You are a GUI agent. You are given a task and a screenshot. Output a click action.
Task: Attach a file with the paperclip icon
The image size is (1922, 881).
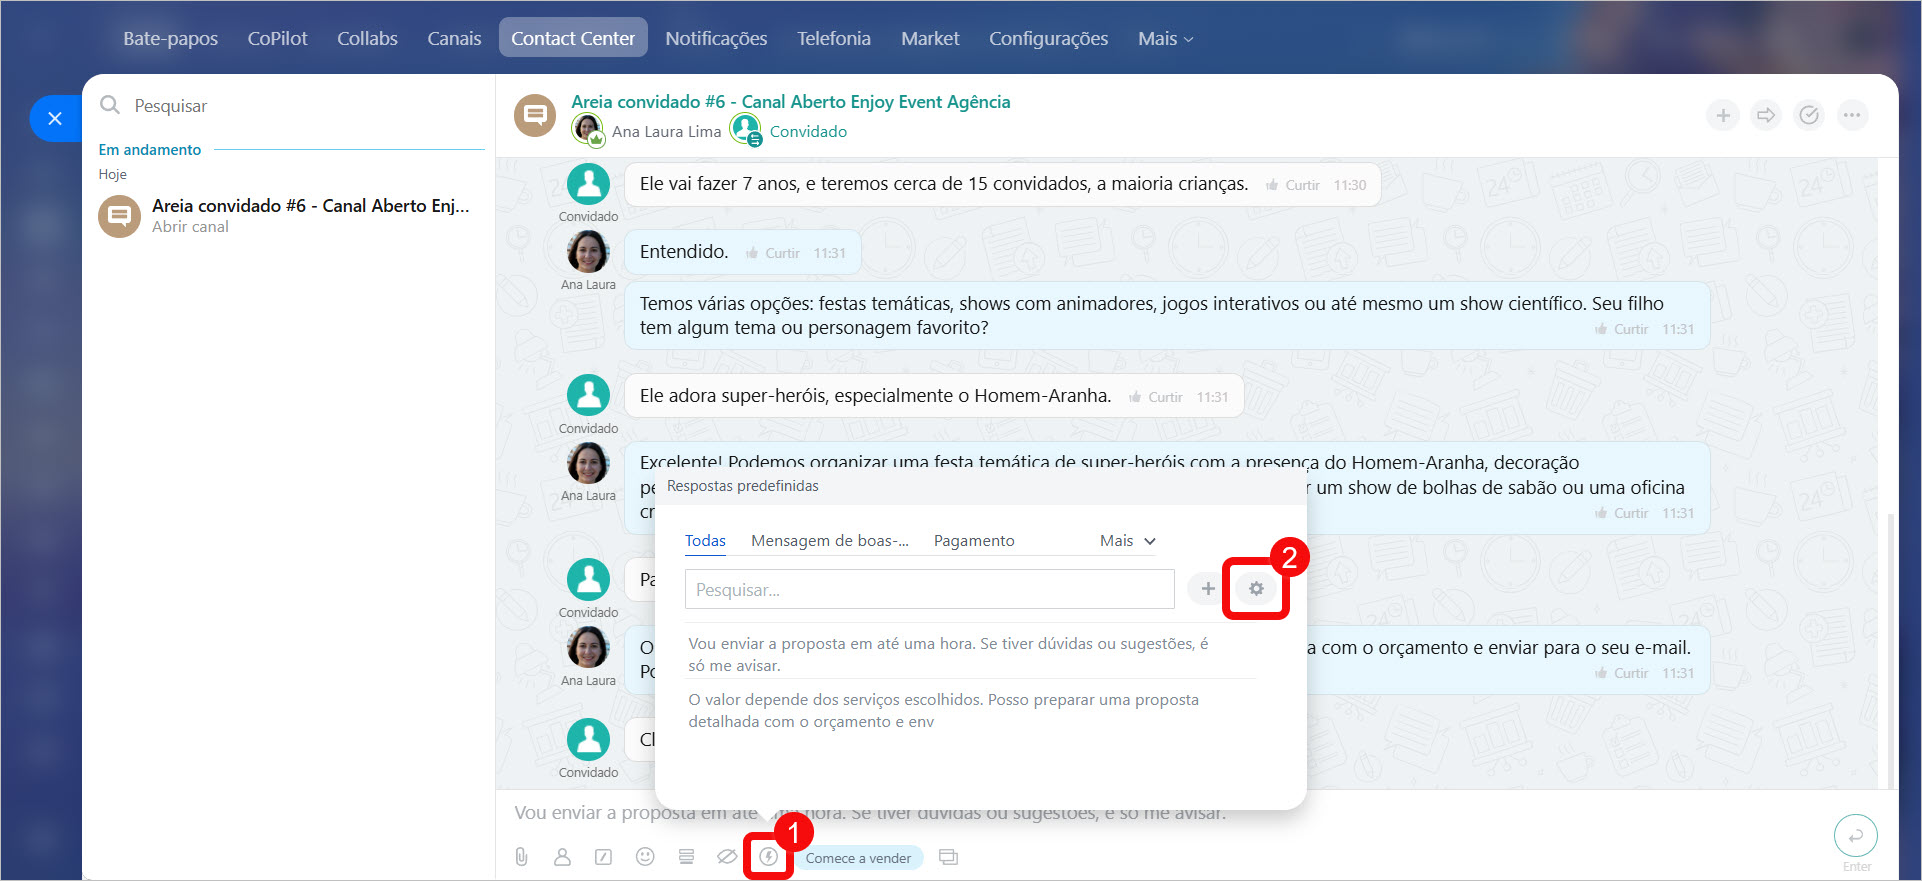[521, 857]
